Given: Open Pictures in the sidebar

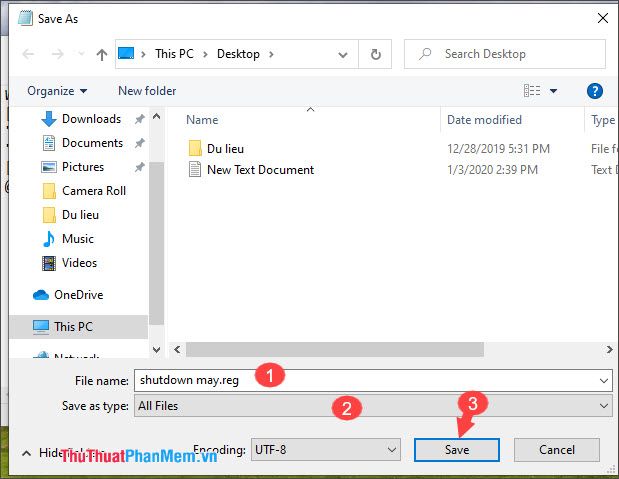Looking at the screenshot, I should tap(83, 167).
